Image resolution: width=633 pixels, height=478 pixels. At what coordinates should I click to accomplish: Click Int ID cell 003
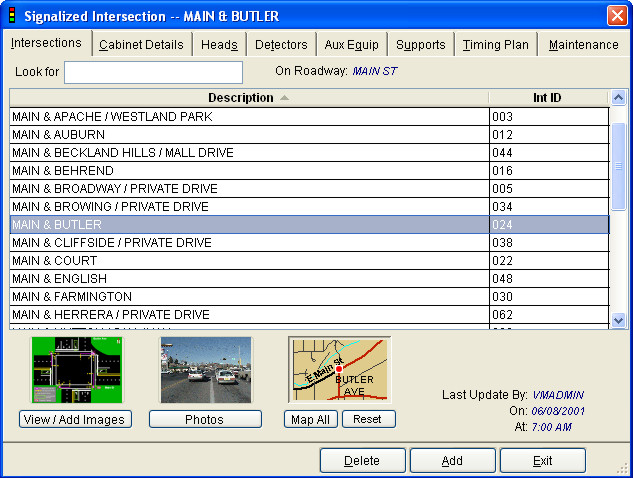[x=549, y=117]
